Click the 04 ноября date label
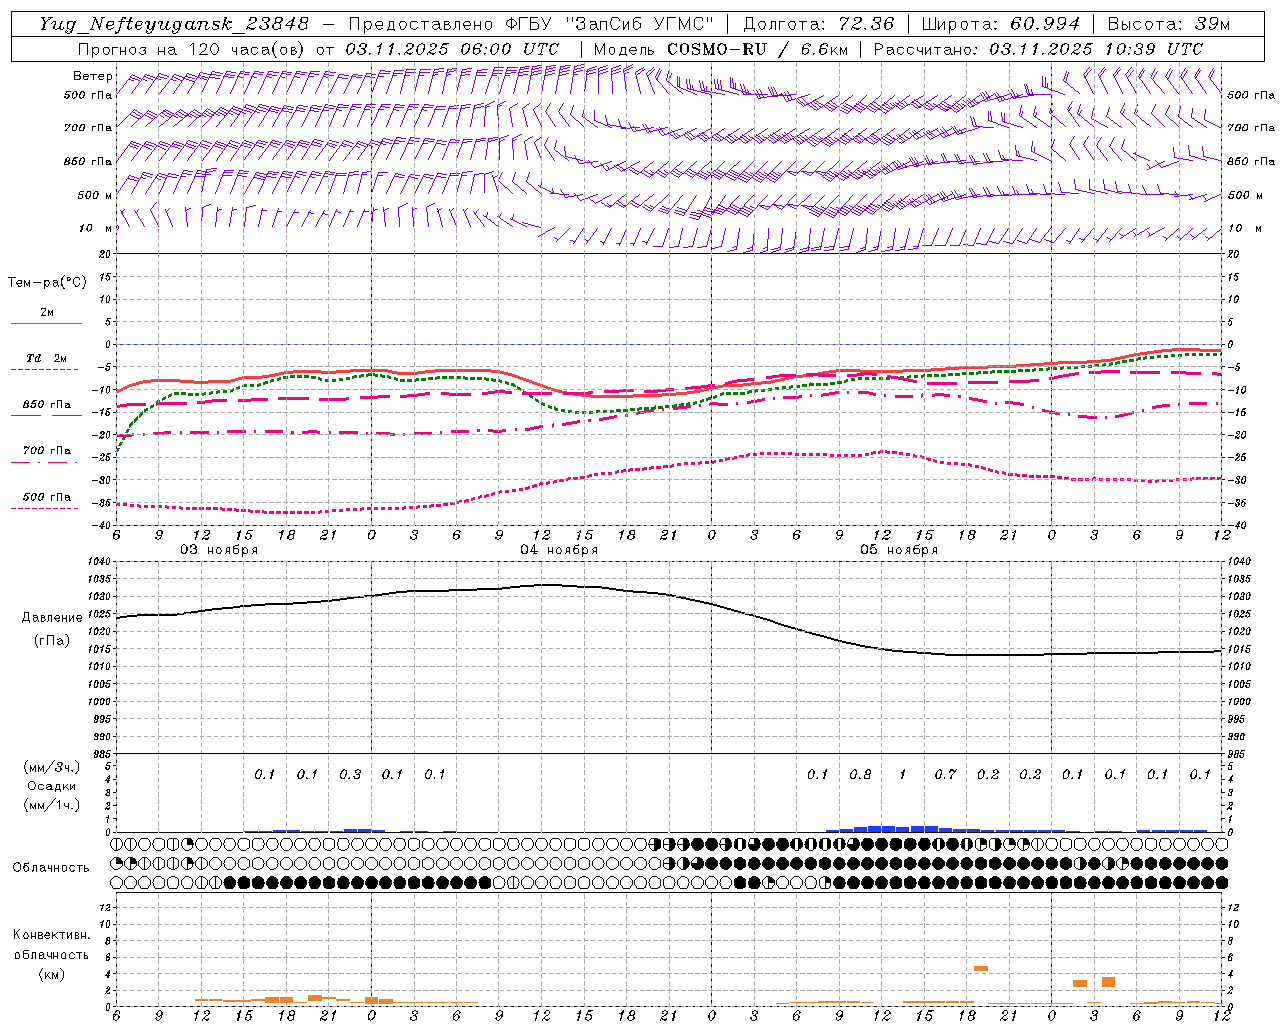The width and height of the screenshot is (1280, 1024). pos(559,550)
